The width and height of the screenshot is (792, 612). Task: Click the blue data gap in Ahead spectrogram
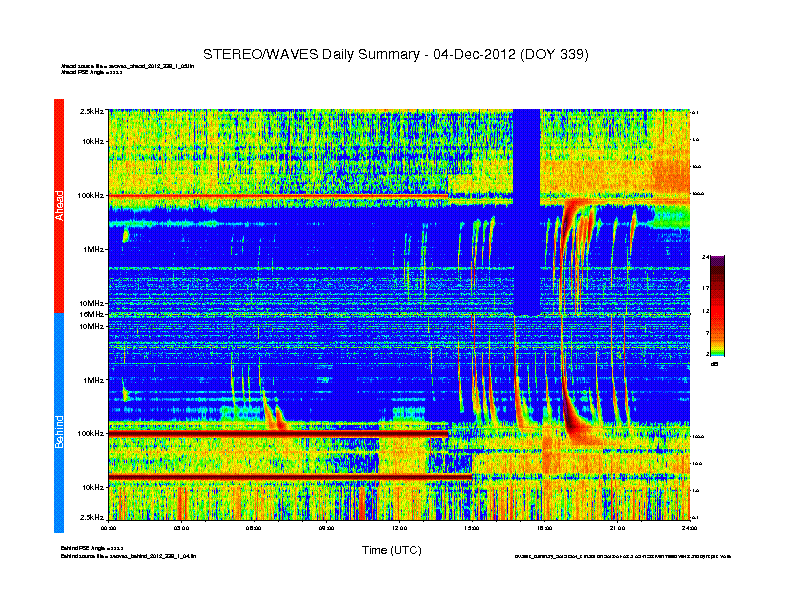pyautogui.click(x=526, y=210)
